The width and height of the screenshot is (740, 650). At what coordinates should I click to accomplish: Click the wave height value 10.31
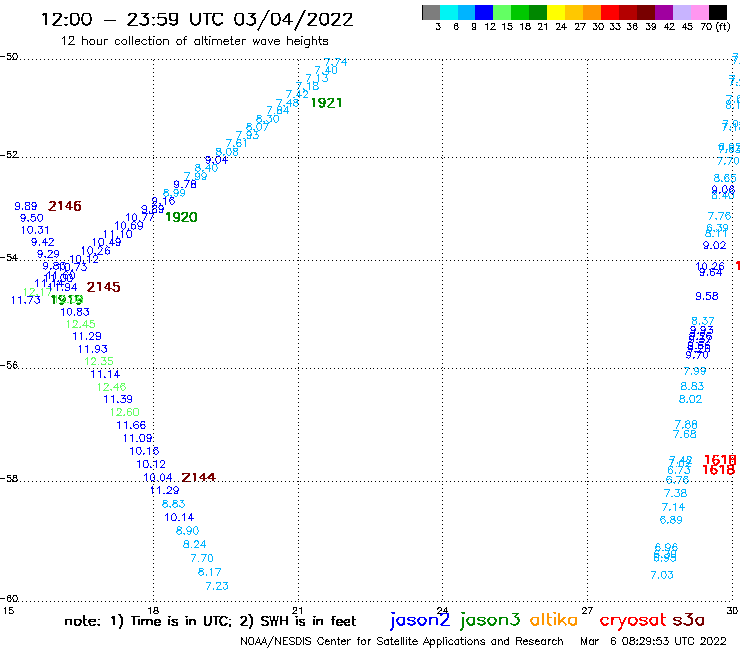[35, 230]
